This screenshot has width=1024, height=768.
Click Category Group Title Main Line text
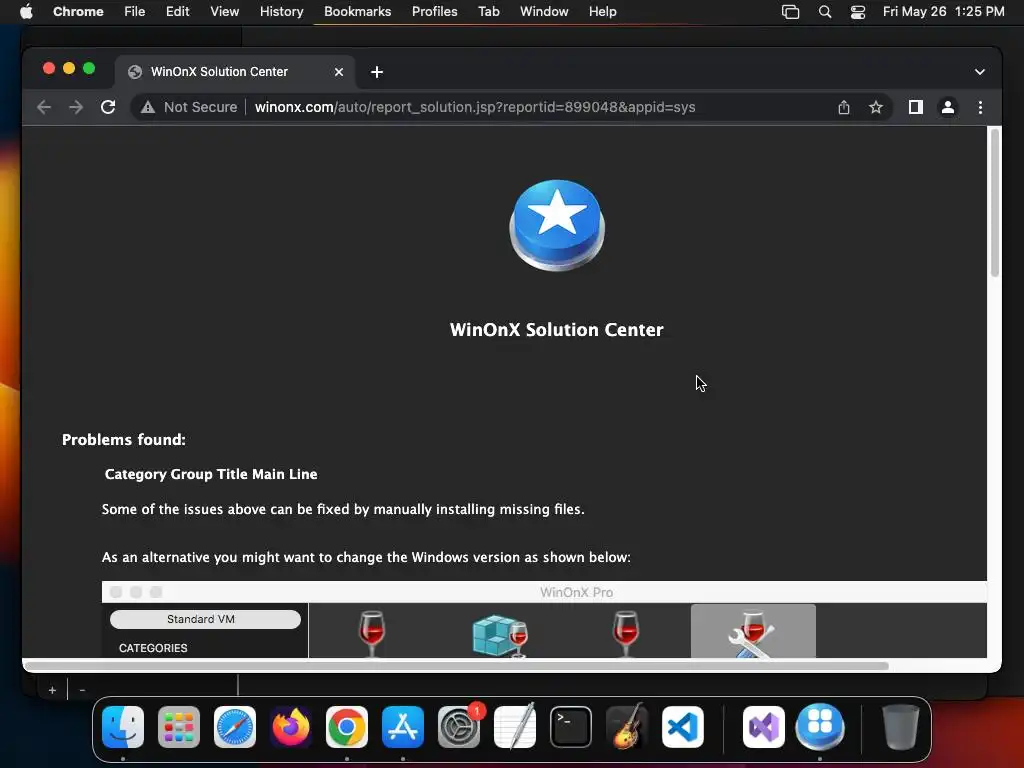pos(211,474)
